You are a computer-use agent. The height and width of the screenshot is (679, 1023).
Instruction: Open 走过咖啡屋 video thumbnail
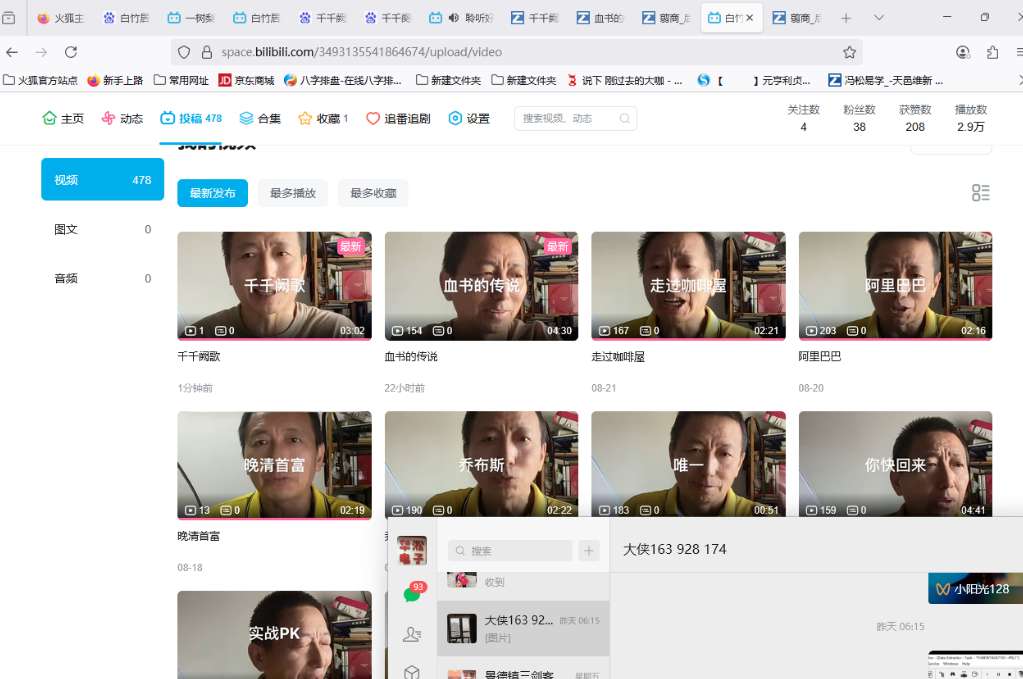[x=688, y=286]
